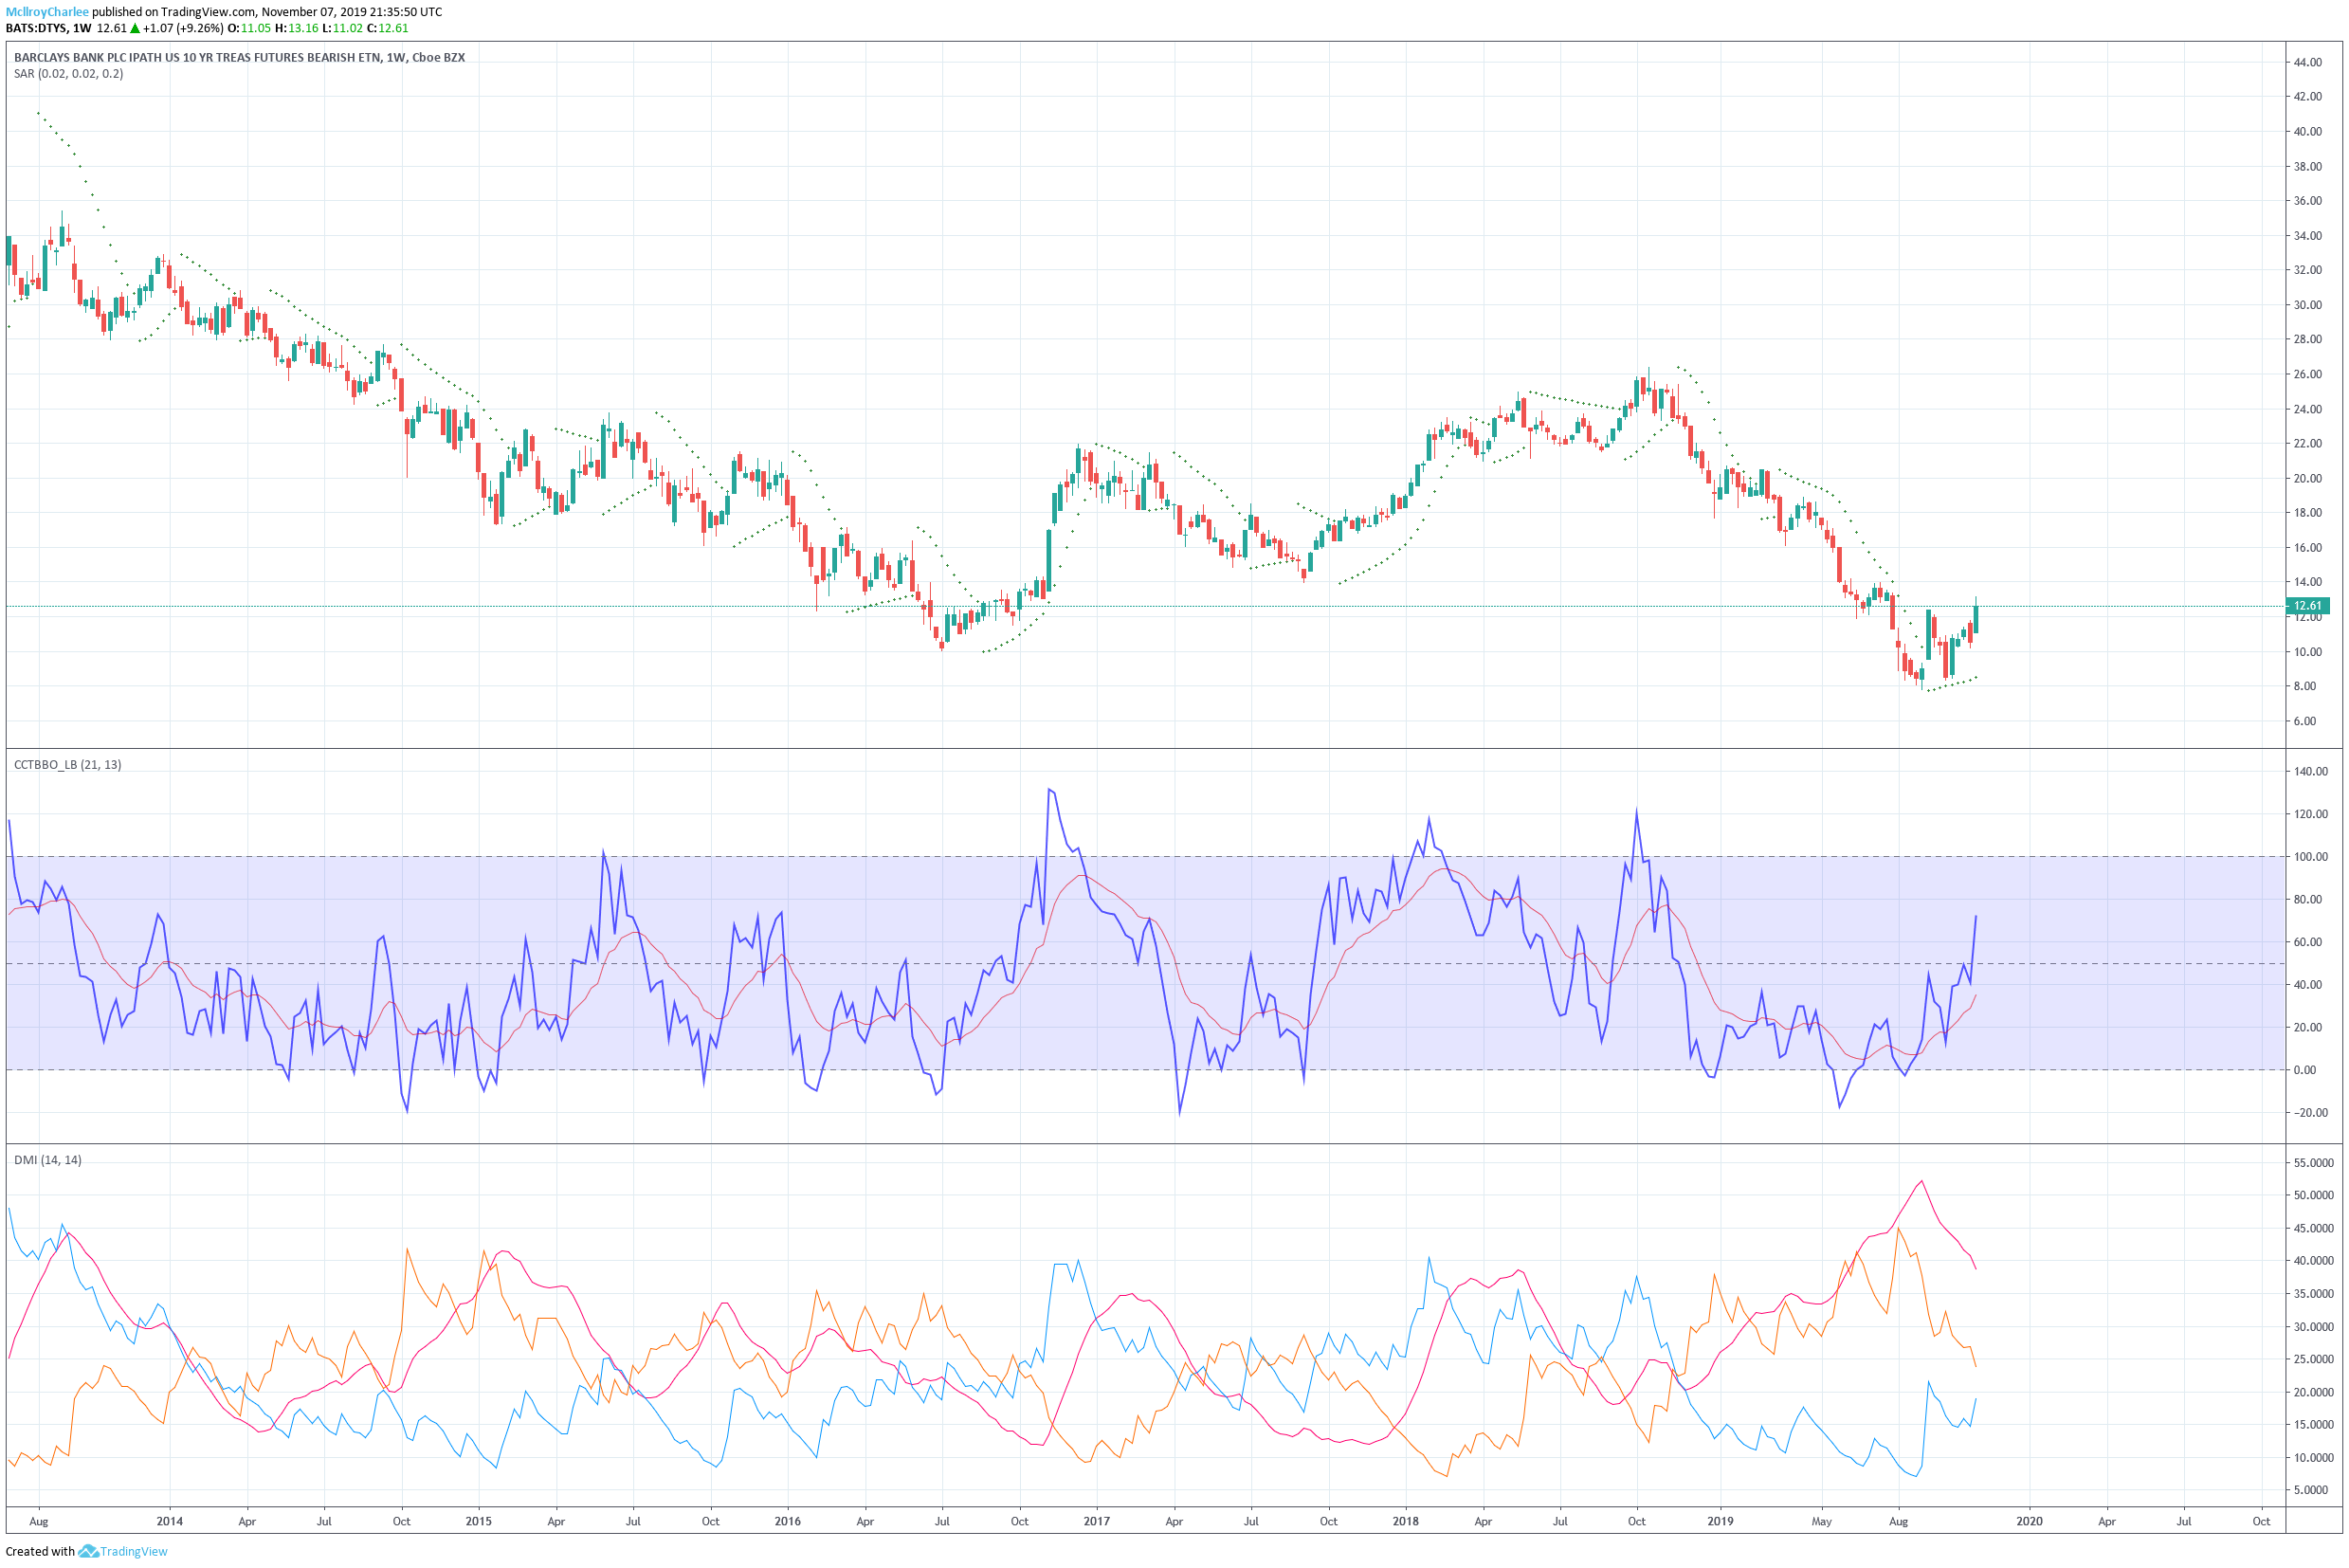This screenshot has height=1568, width=2349.
Task: Click the 140.00 CCTBBO axis label
Action: pyautogui.click(x=2312, y=772)
